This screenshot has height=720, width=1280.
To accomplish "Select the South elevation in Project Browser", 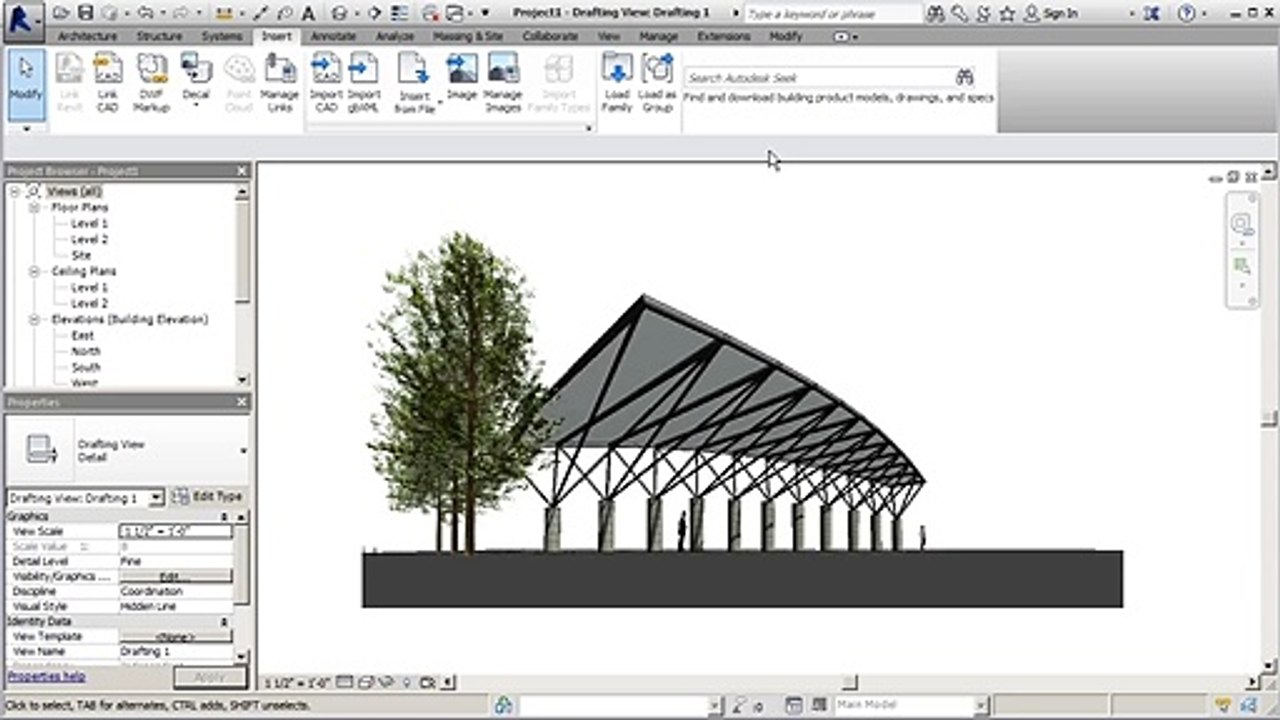I will [x=84, y=367].
